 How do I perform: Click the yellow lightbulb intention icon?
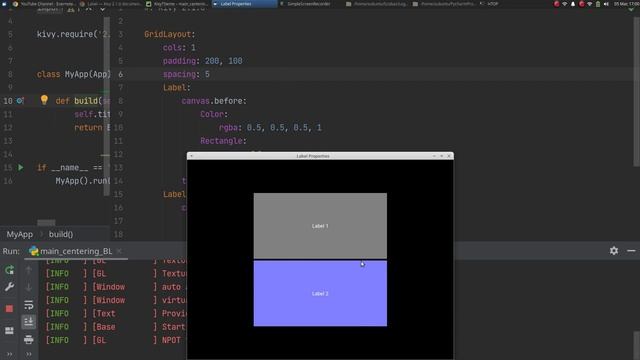pyautogui.click(x=44, y=100)
